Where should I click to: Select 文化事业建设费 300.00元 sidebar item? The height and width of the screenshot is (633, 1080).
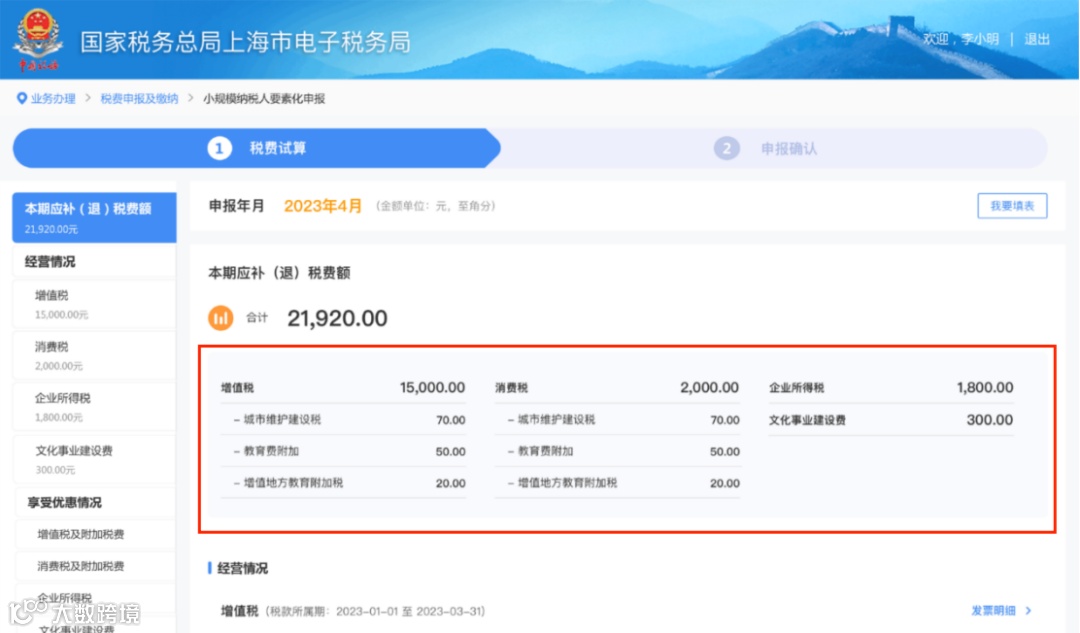94,459
